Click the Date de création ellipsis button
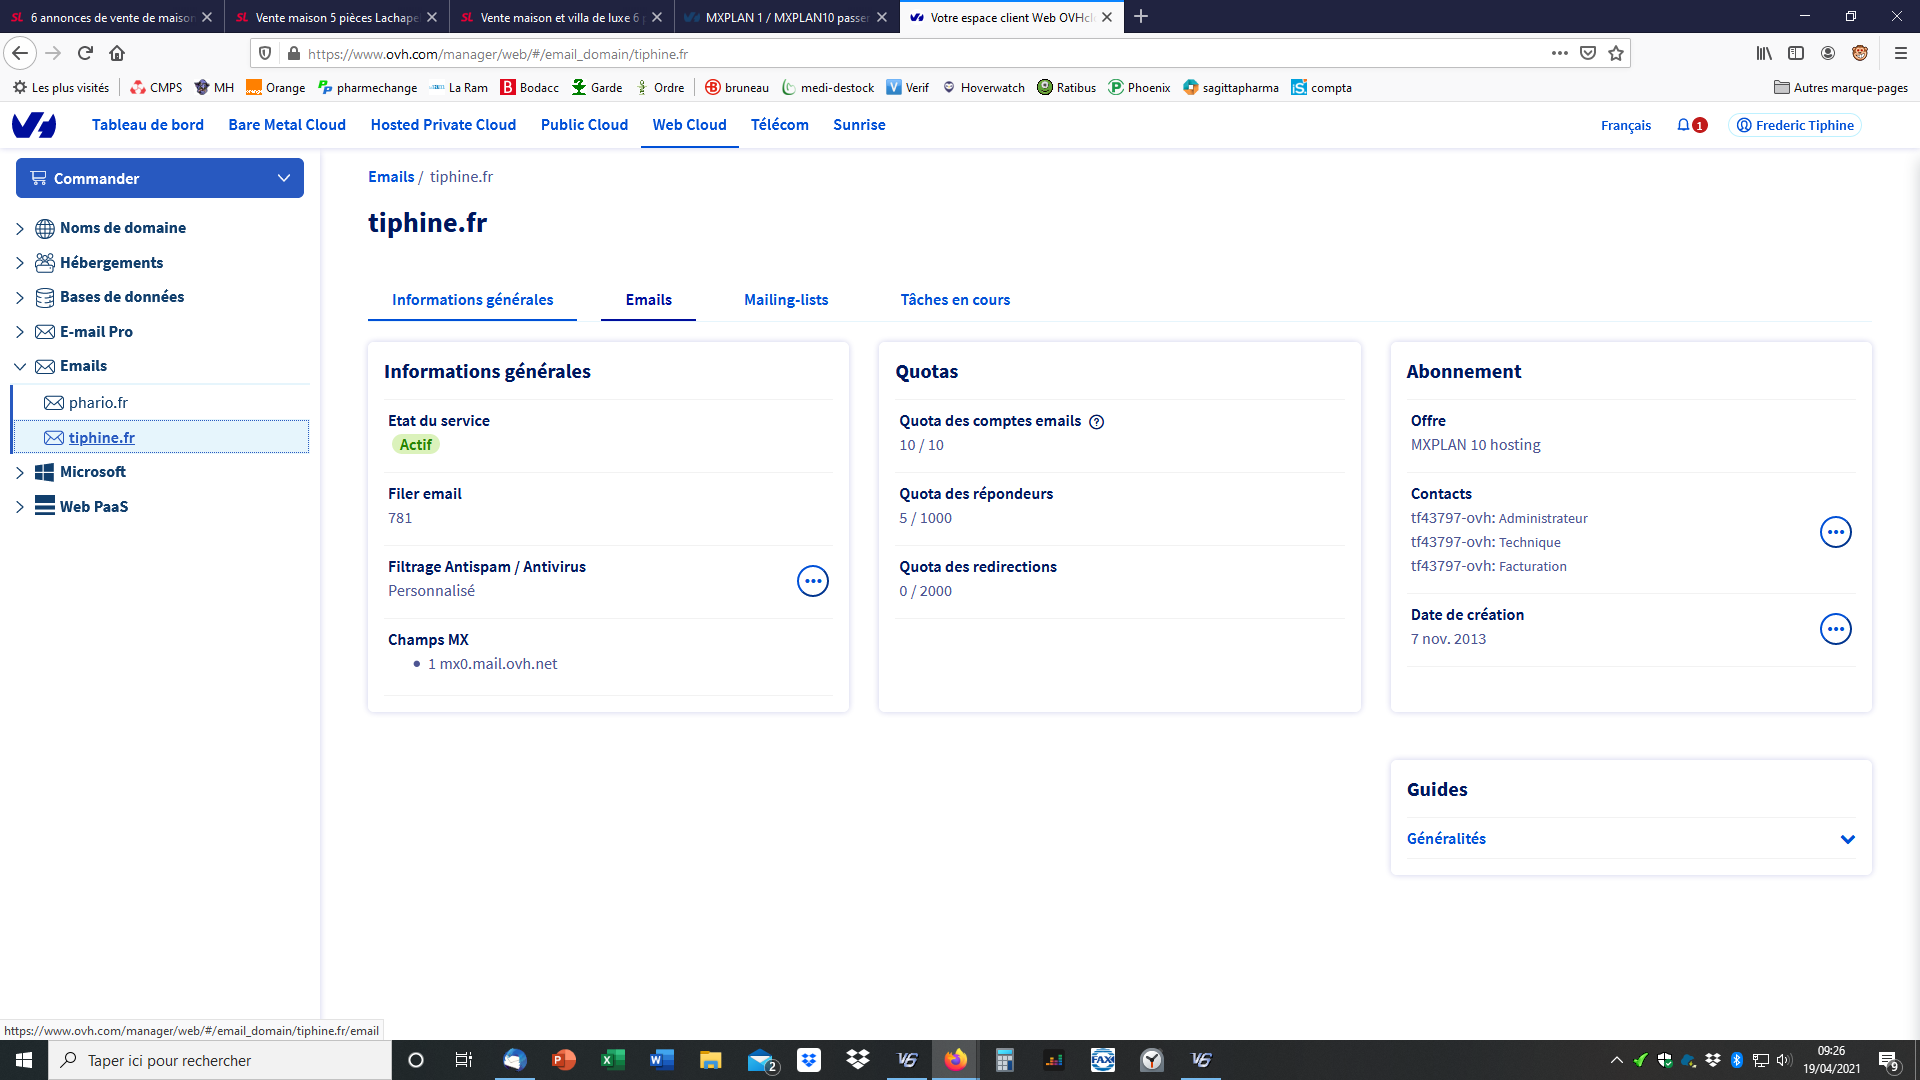 pyautogui.click(x=1835, y=629)
